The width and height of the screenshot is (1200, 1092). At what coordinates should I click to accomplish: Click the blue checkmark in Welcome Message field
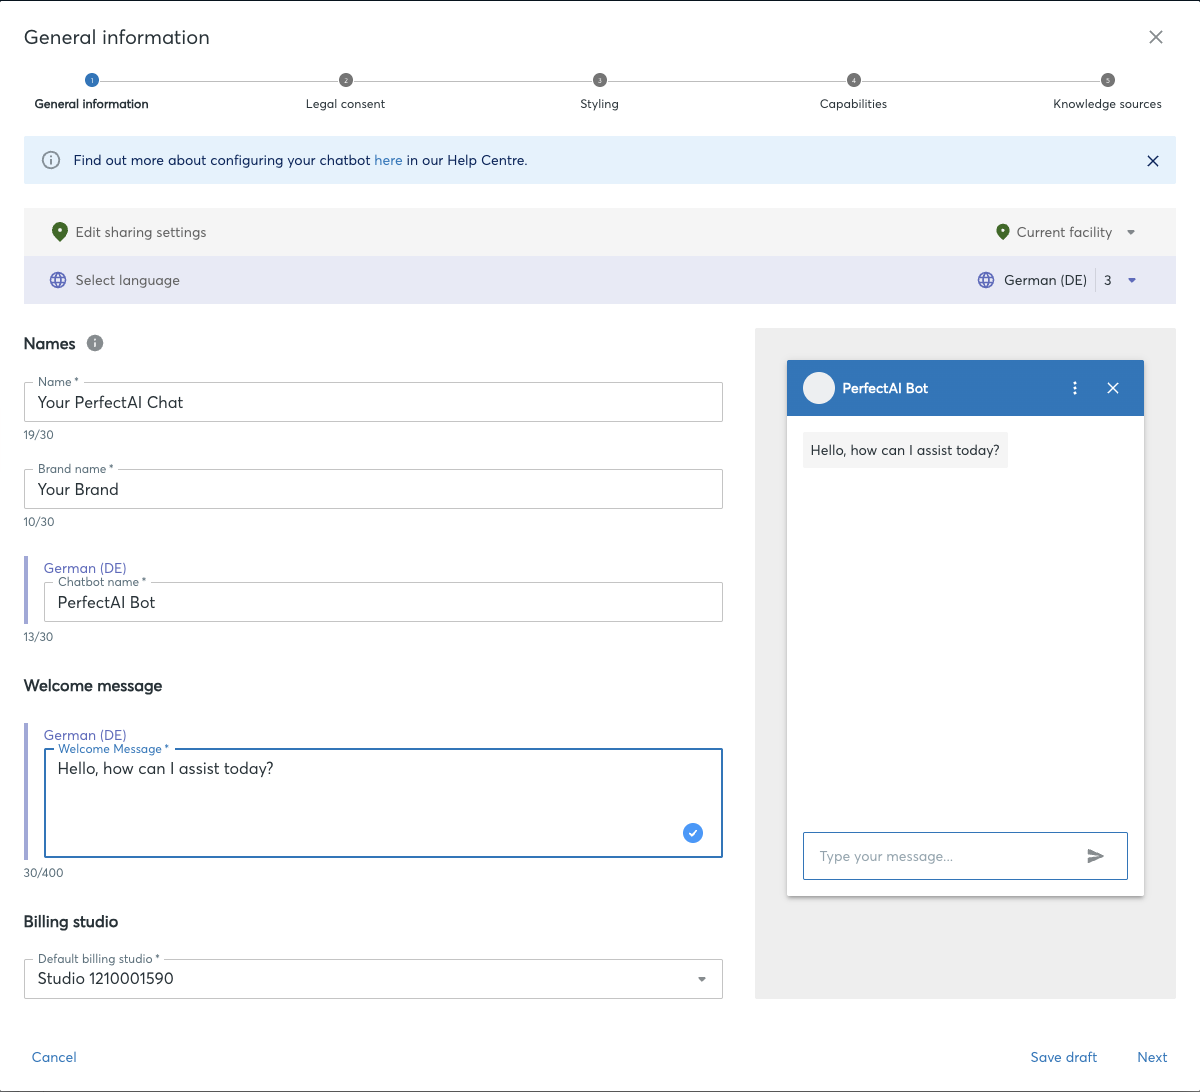pyautogui.click(x=693, y=833)
